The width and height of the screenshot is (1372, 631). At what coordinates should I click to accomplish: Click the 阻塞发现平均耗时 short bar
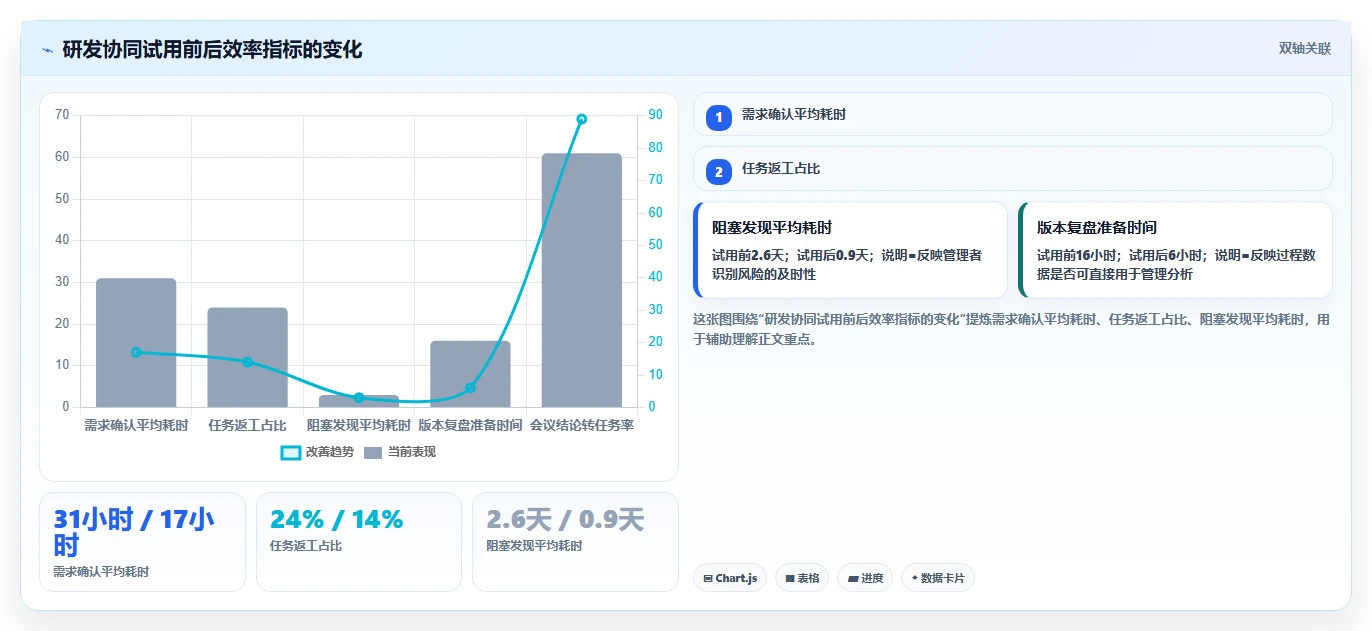pos(359,401)
